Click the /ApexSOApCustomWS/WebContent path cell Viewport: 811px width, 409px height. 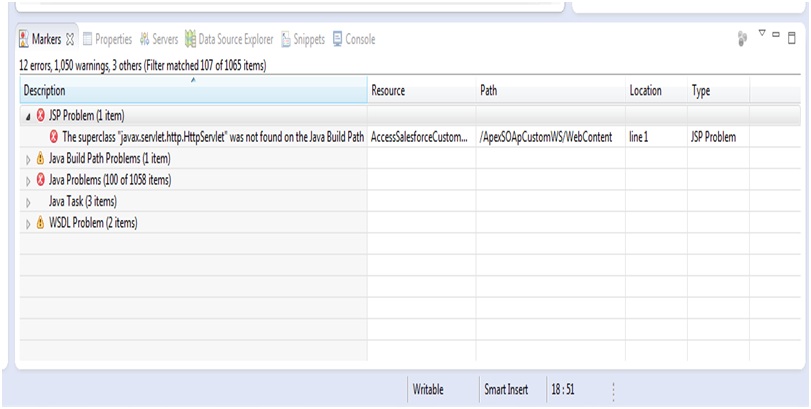tap(550, 137)
